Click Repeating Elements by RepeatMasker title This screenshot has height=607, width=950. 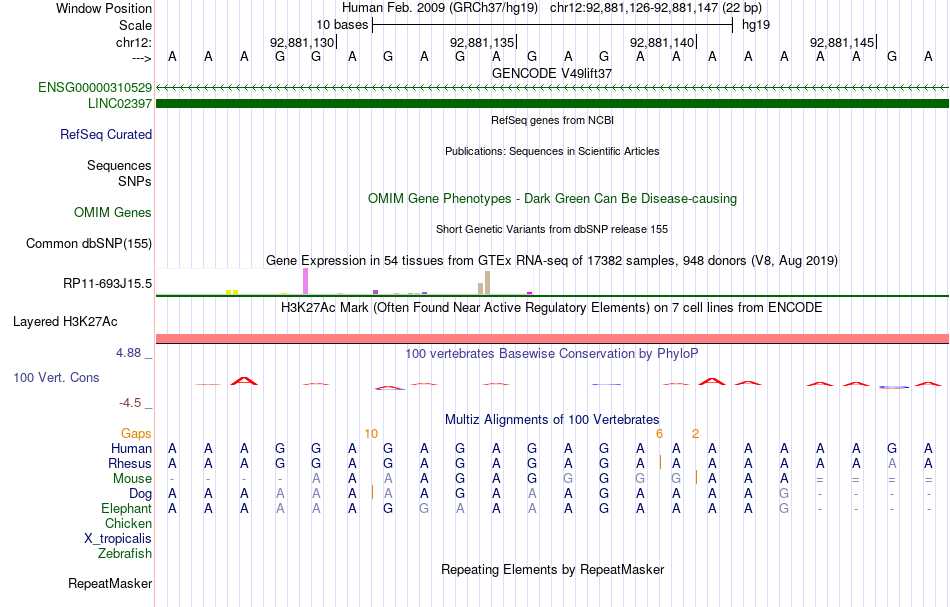tap(552, 570)
